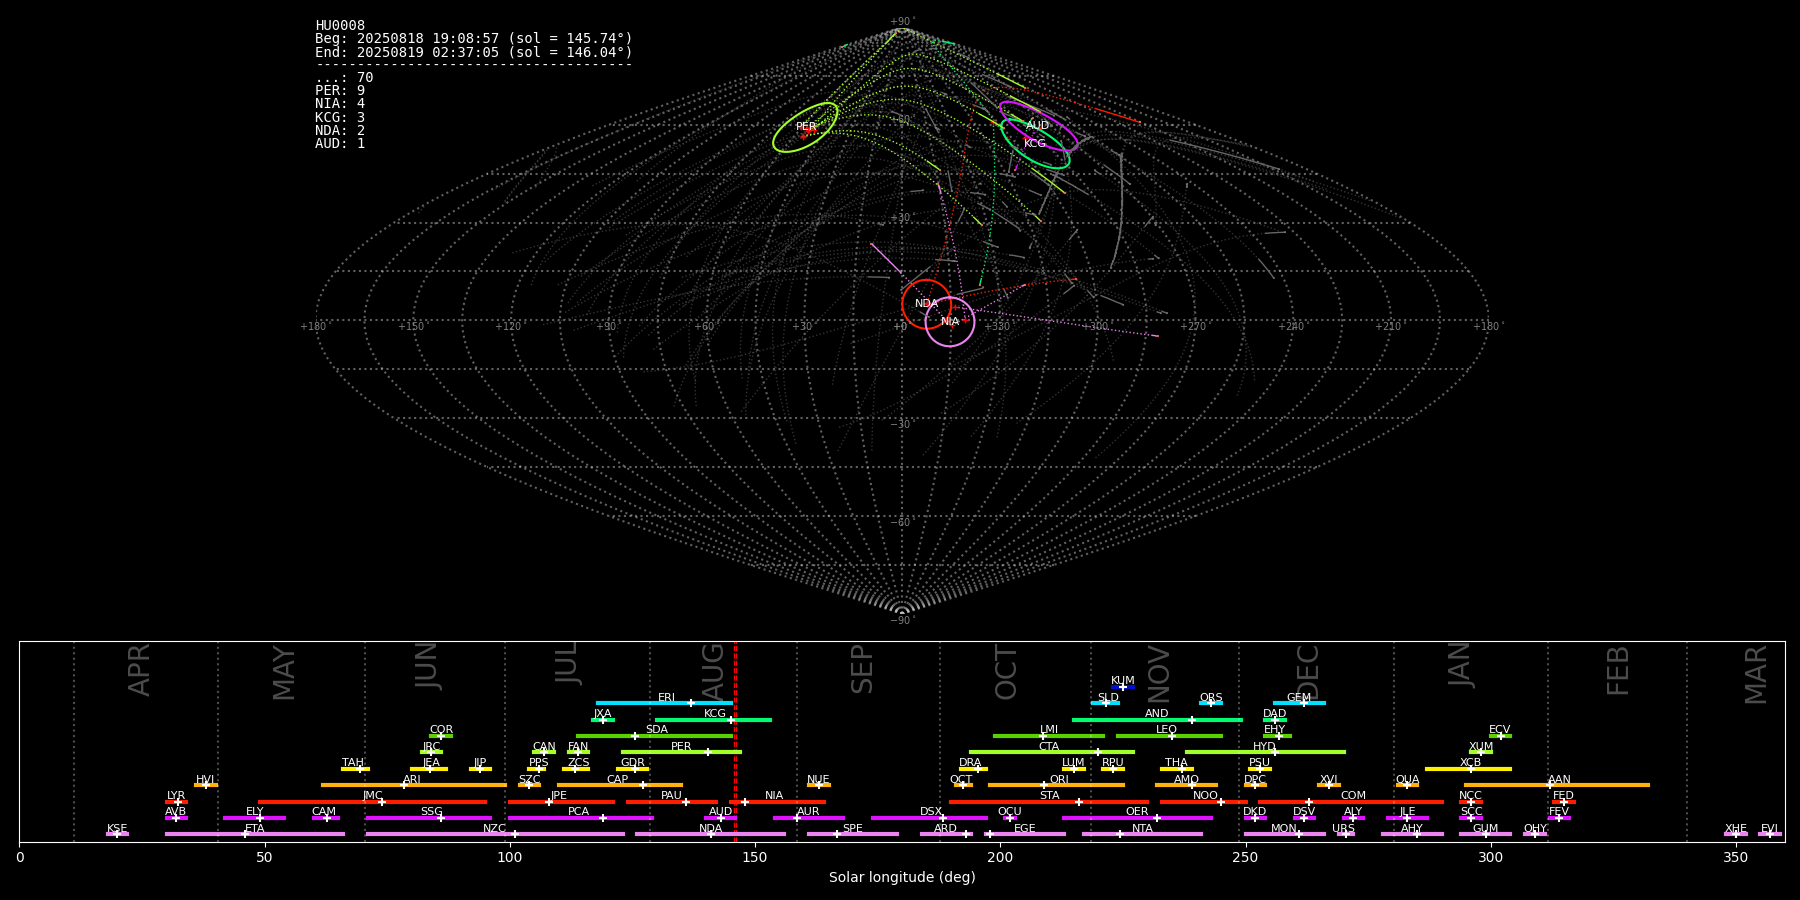
Task: Click the ETA shower bar label
Action: pyautogui.click(x=255, y=829)
